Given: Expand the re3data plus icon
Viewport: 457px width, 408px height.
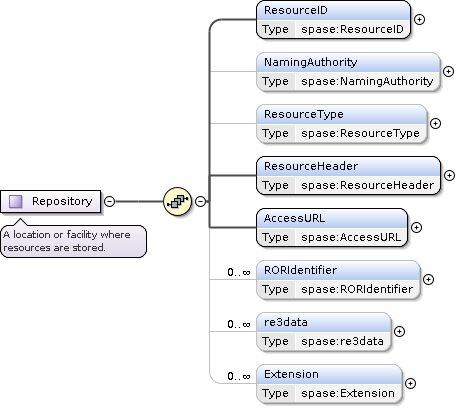Looking at the screenshot, I should point(399,332).
